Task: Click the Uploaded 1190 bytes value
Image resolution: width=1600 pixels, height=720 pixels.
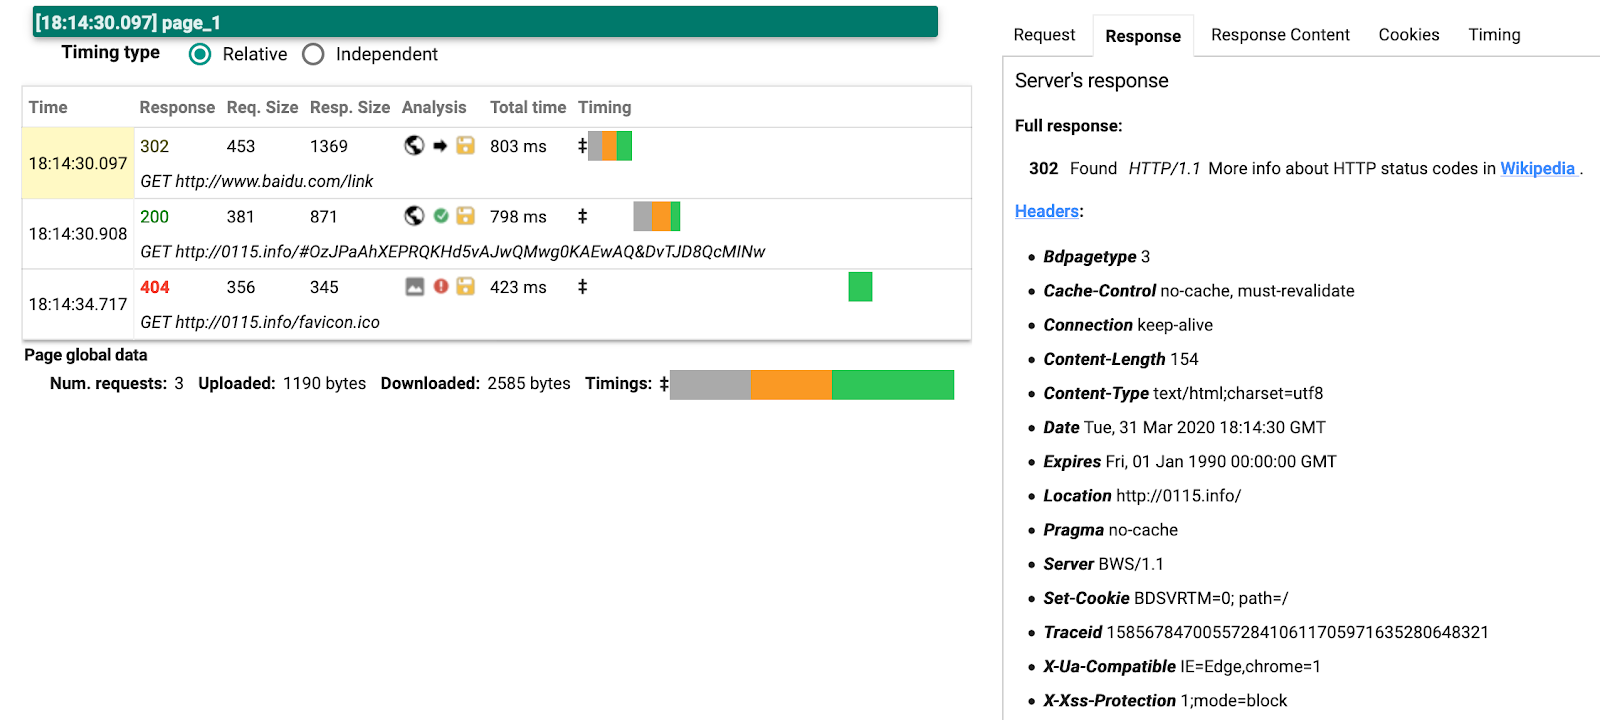Action: [x=324, y=384]
